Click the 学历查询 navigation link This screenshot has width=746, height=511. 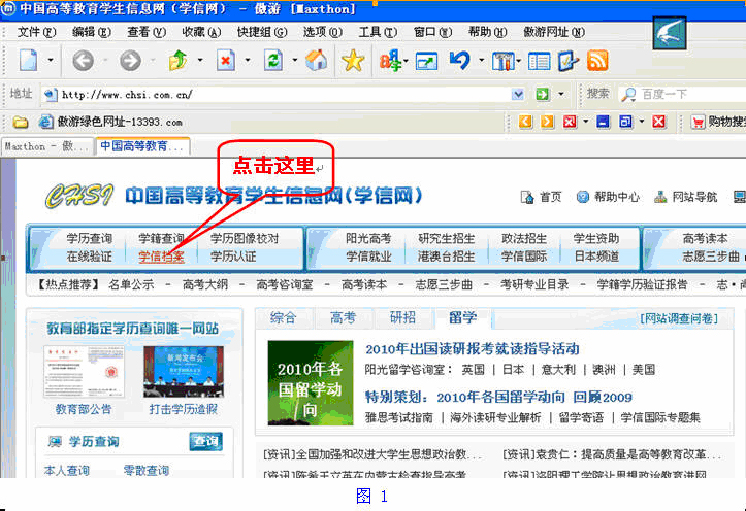89,238
